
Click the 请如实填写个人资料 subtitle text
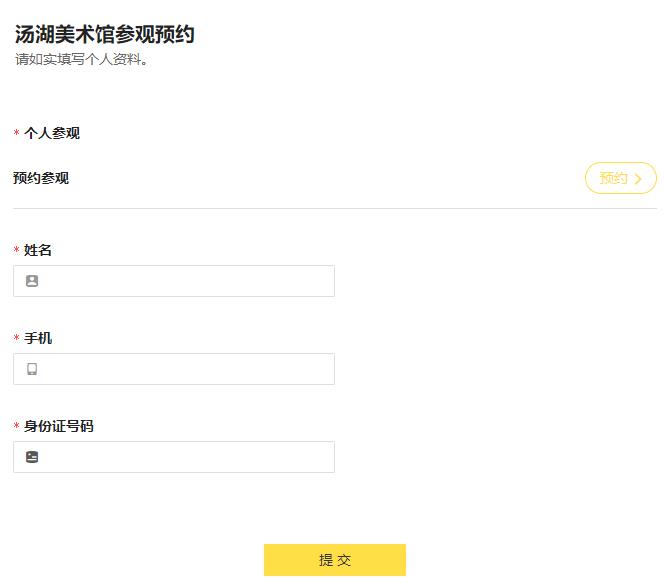click(81, 59)
